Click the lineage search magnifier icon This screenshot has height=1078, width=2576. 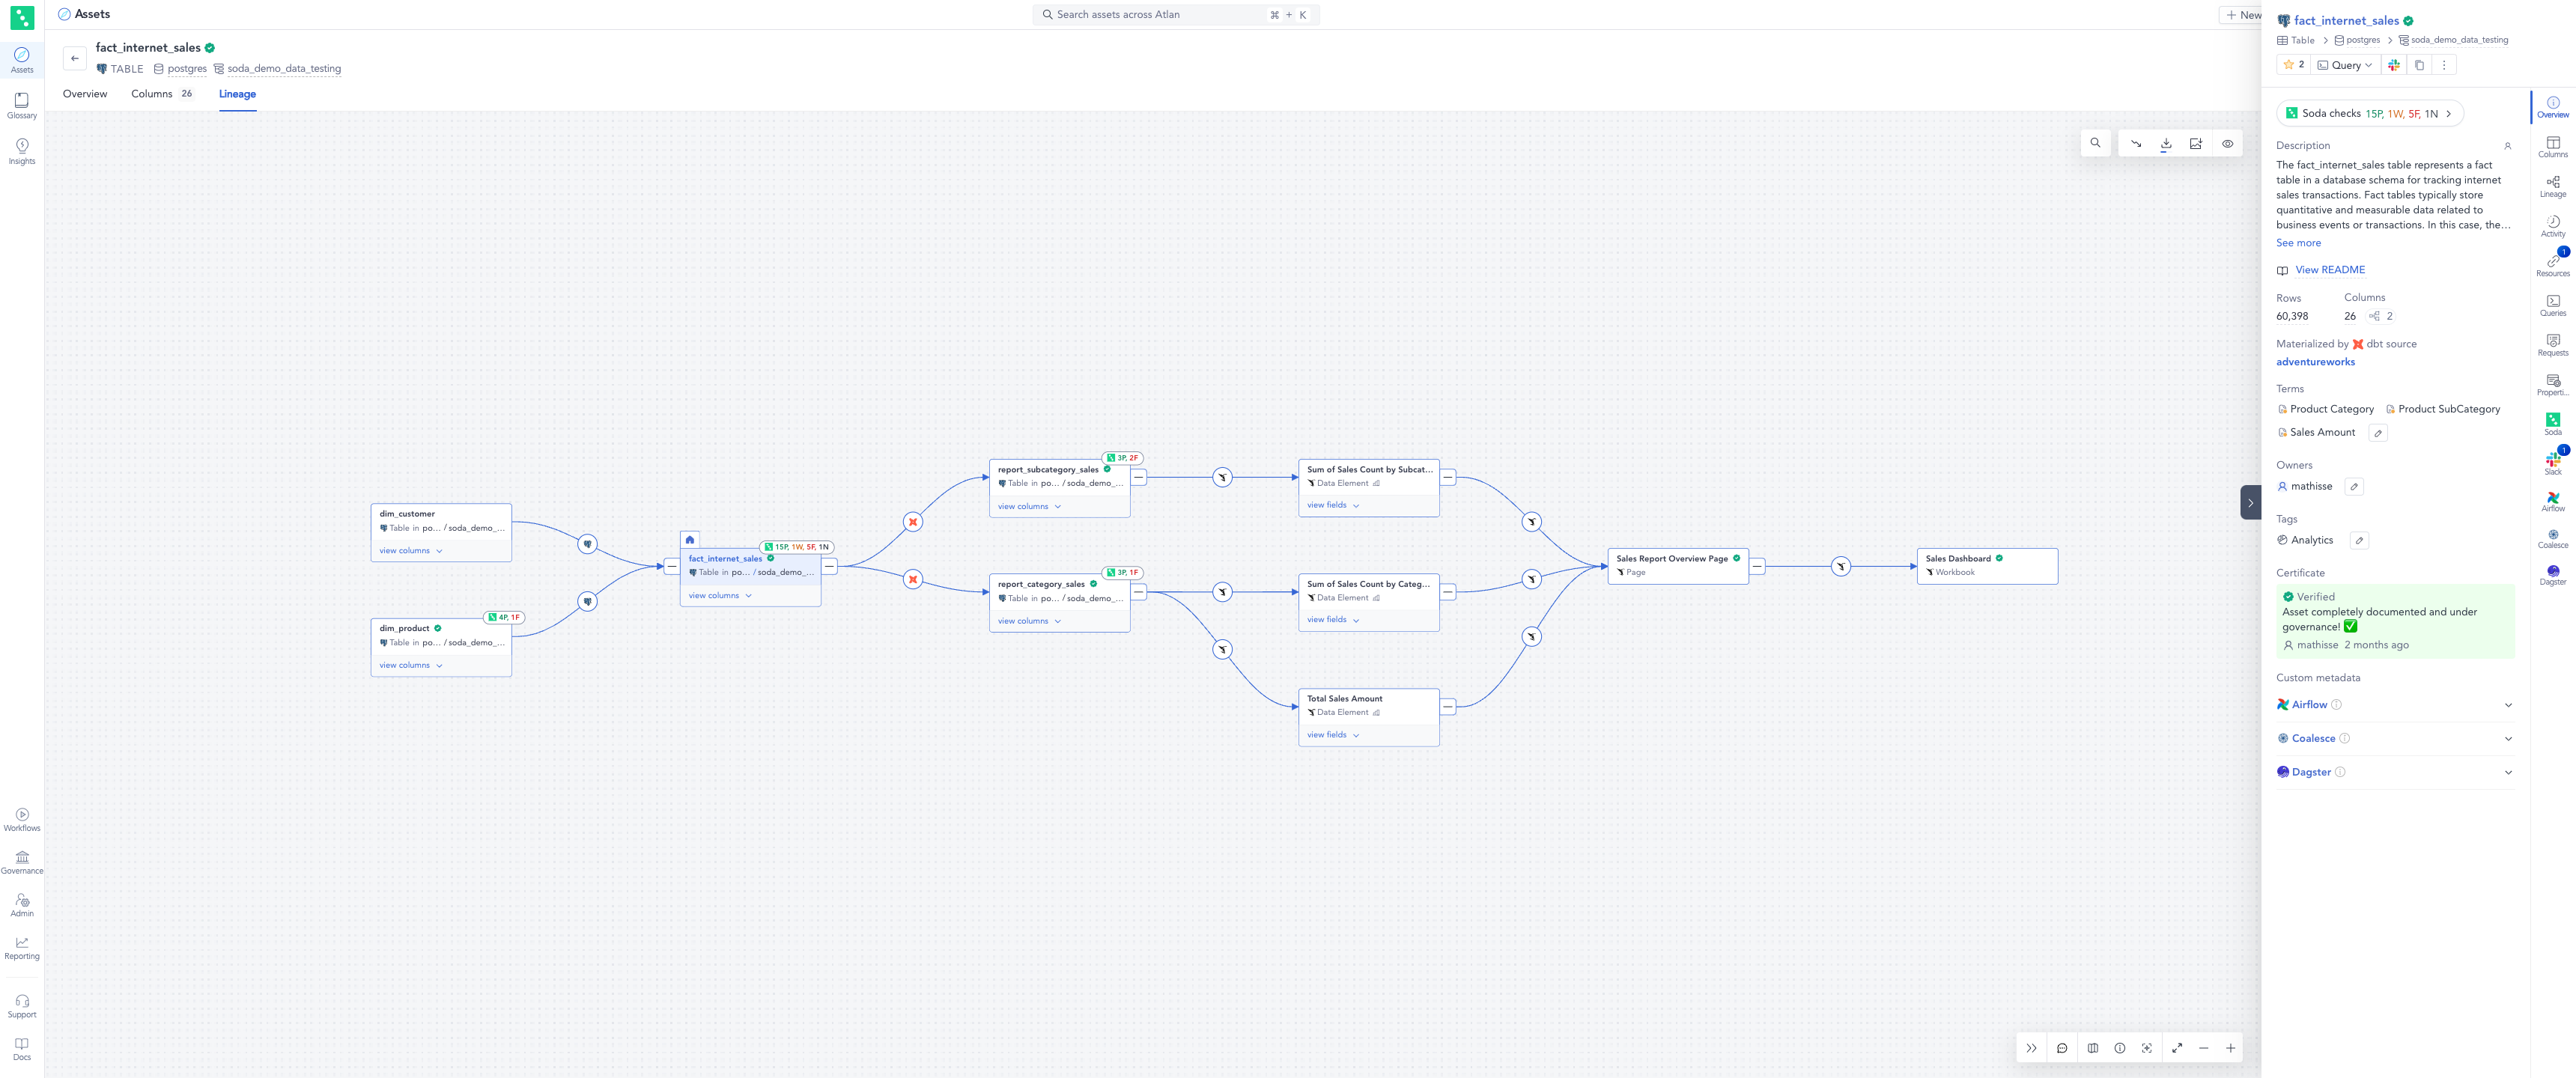(x=2095, y=143)
